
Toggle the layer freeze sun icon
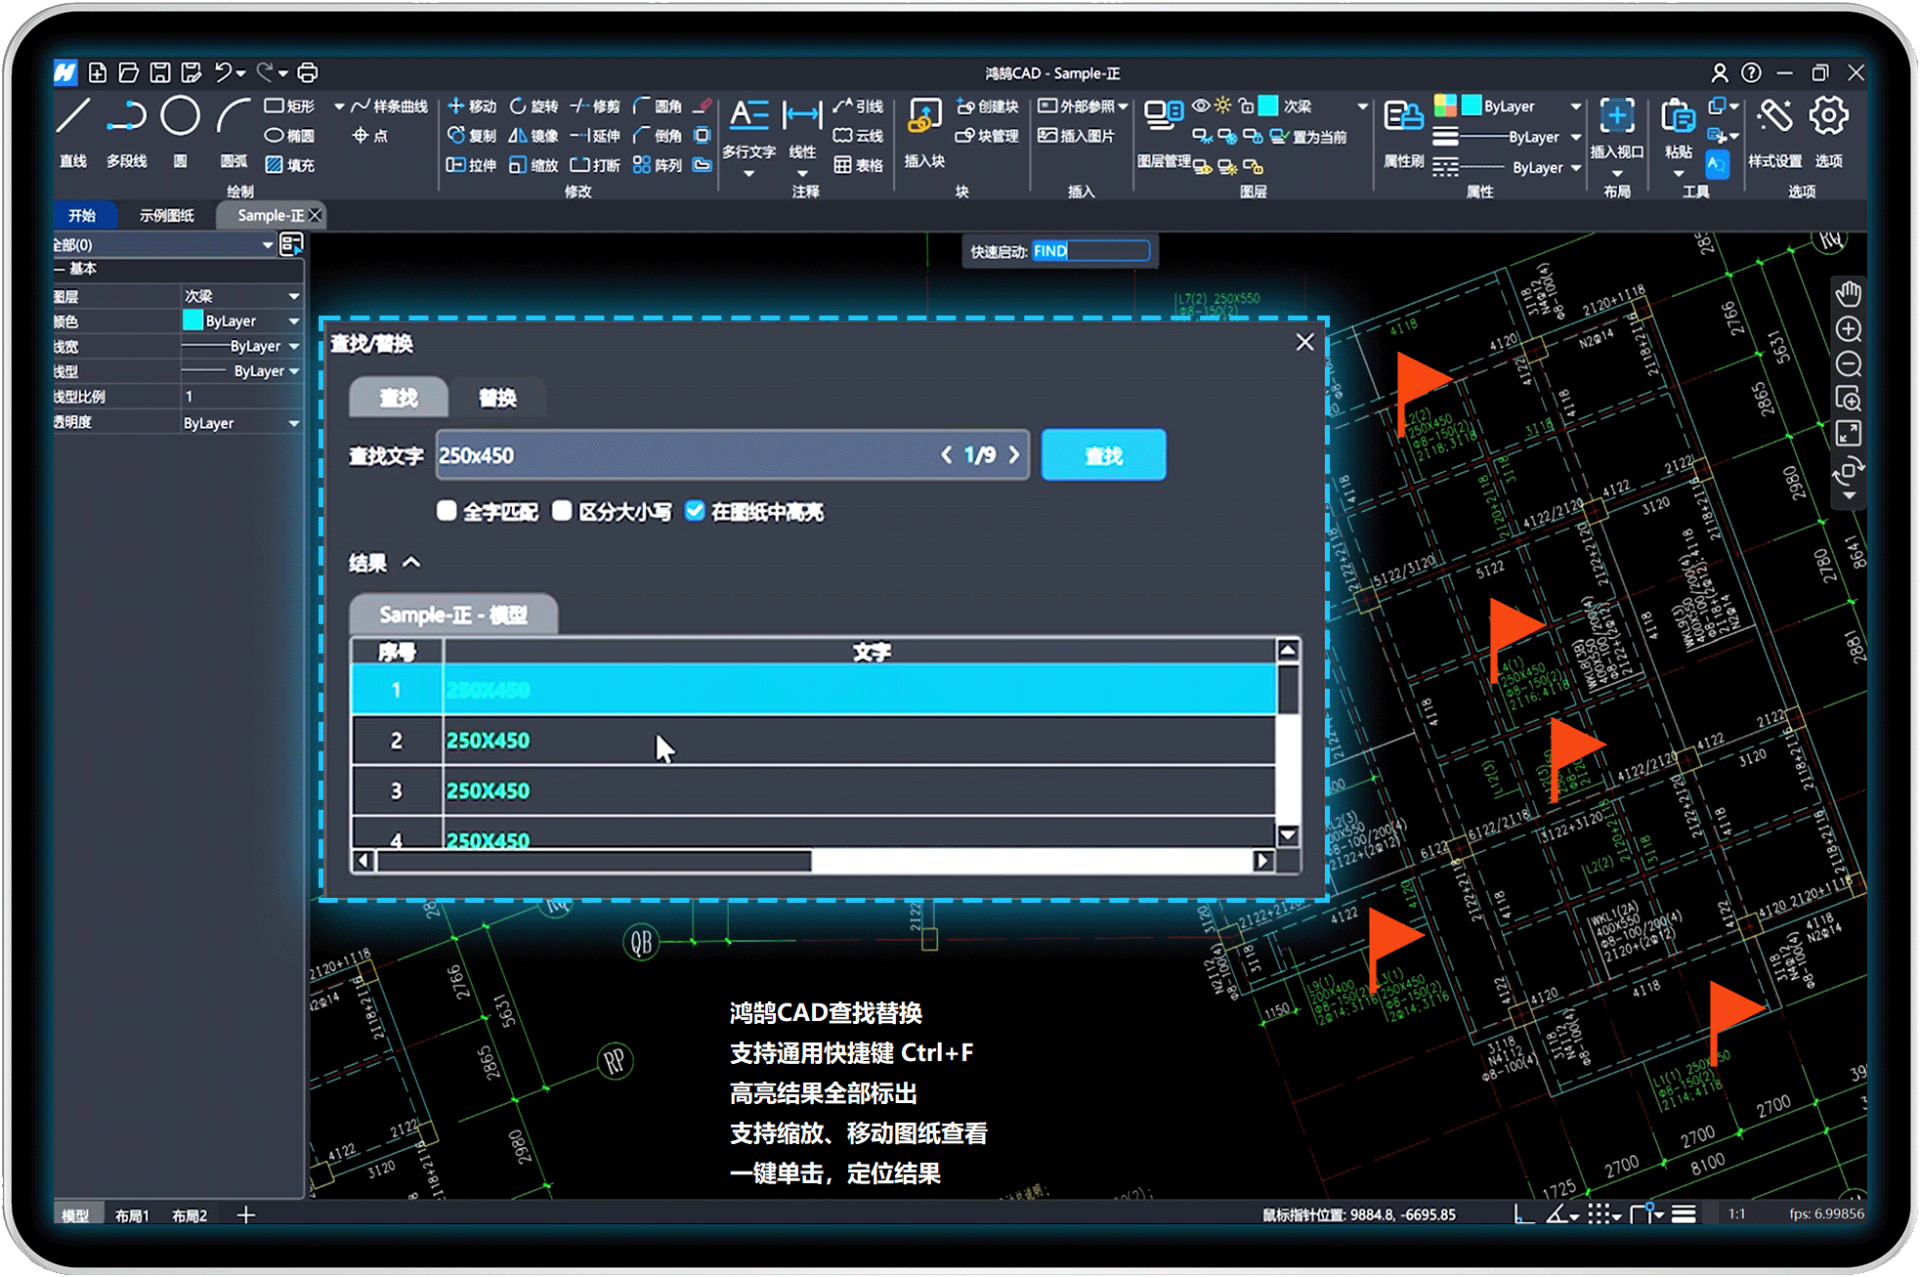[x=1223, y=105]
